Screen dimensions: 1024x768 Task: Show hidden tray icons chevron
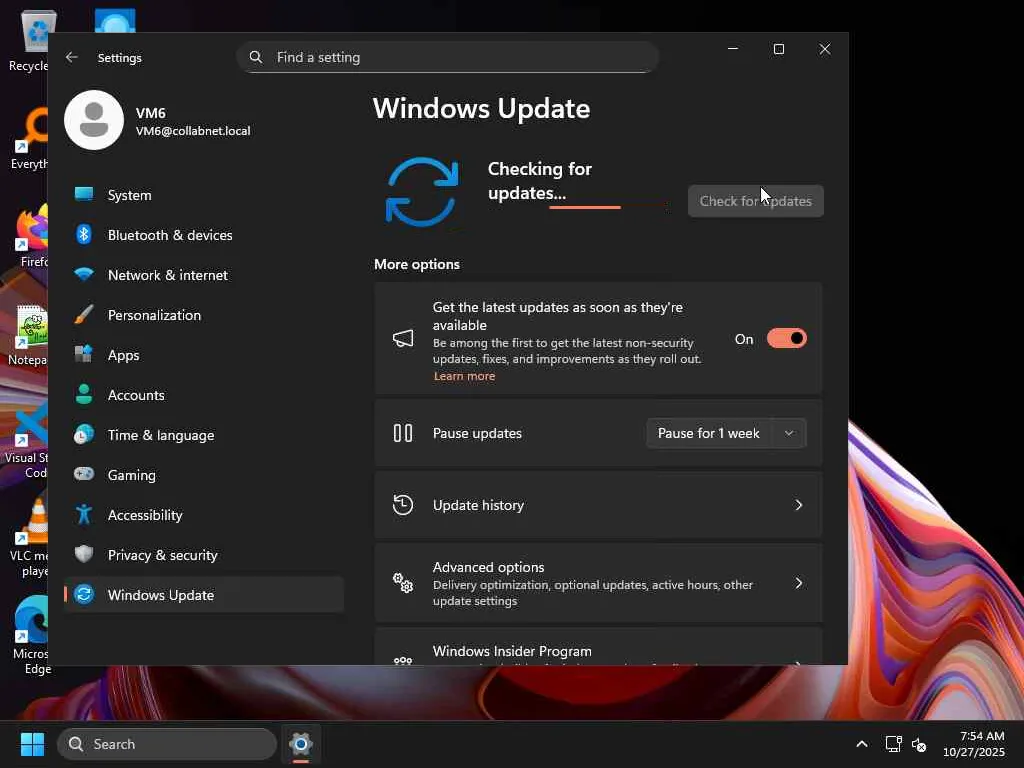[x=862, y=744]
